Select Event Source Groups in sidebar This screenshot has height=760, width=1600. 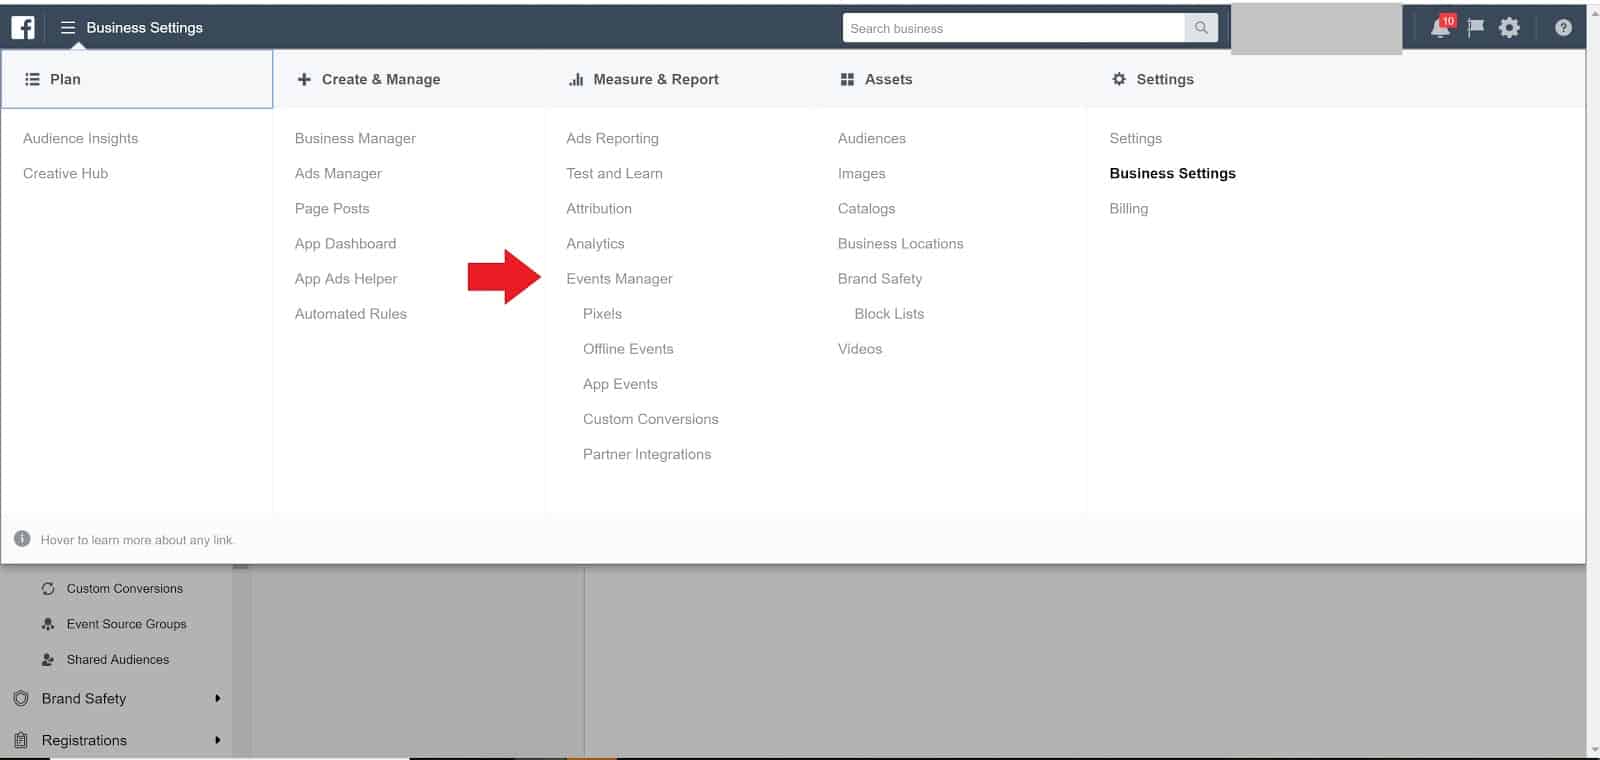coord(127,624)
